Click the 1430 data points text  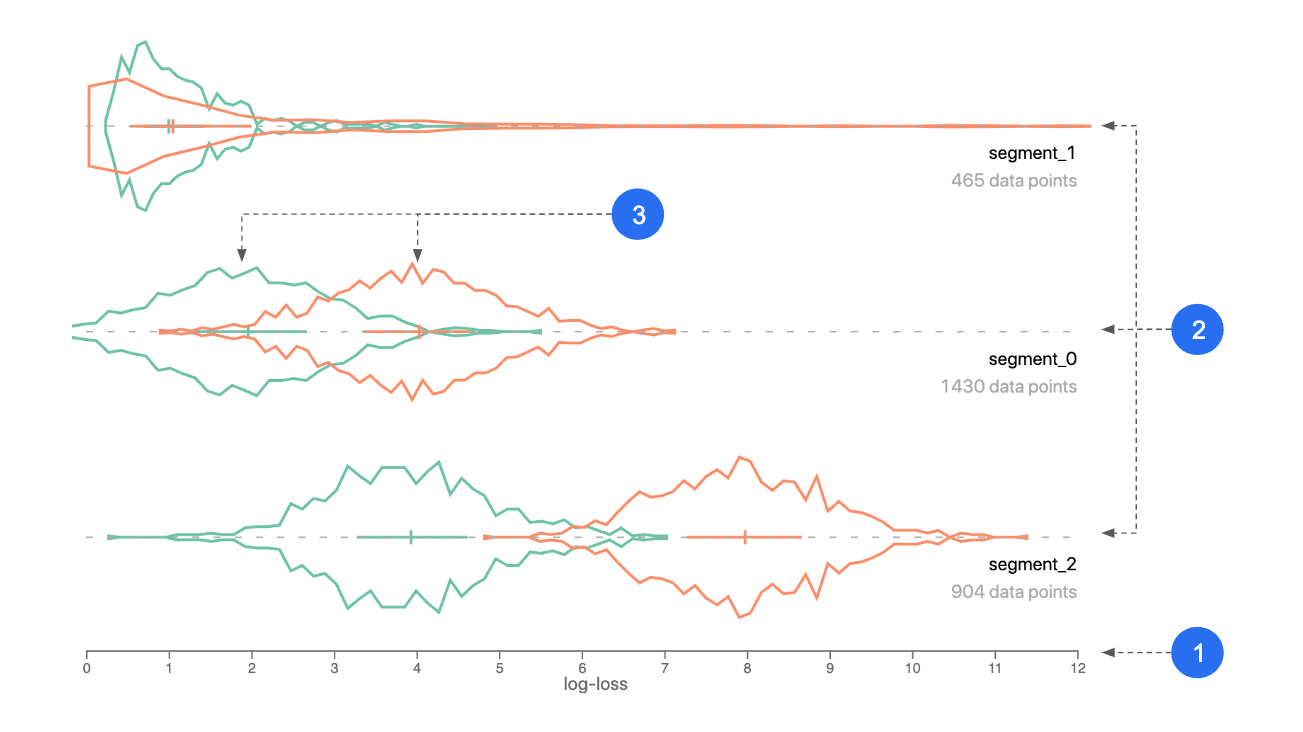click(x=1009, y=386)
